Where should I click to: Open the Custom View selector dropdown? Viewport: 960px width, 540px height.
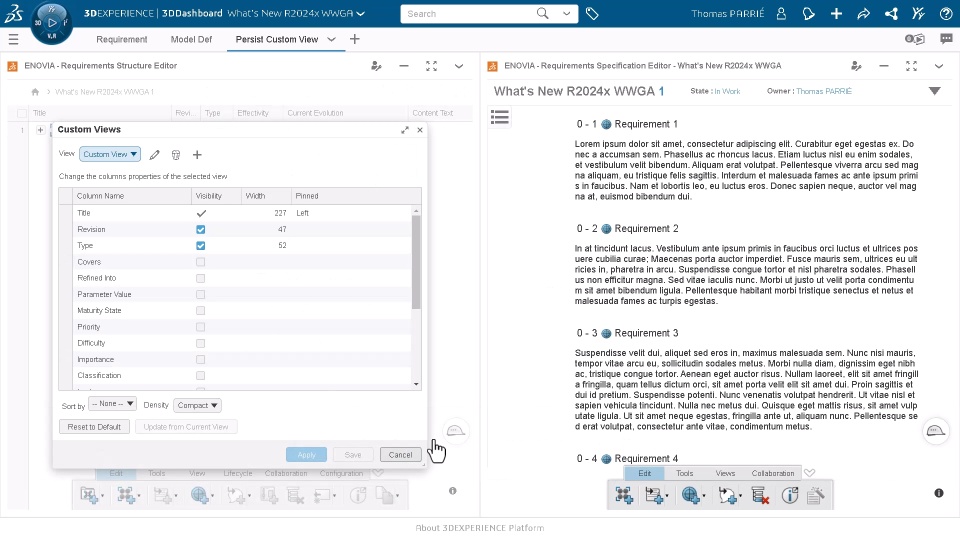(x=110, y=154)
